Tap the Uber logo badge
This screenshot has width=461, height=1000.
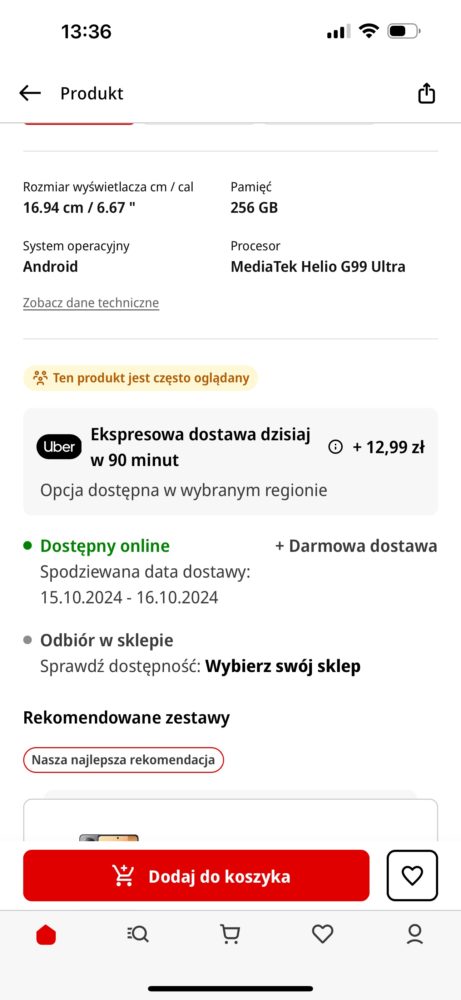59,447
